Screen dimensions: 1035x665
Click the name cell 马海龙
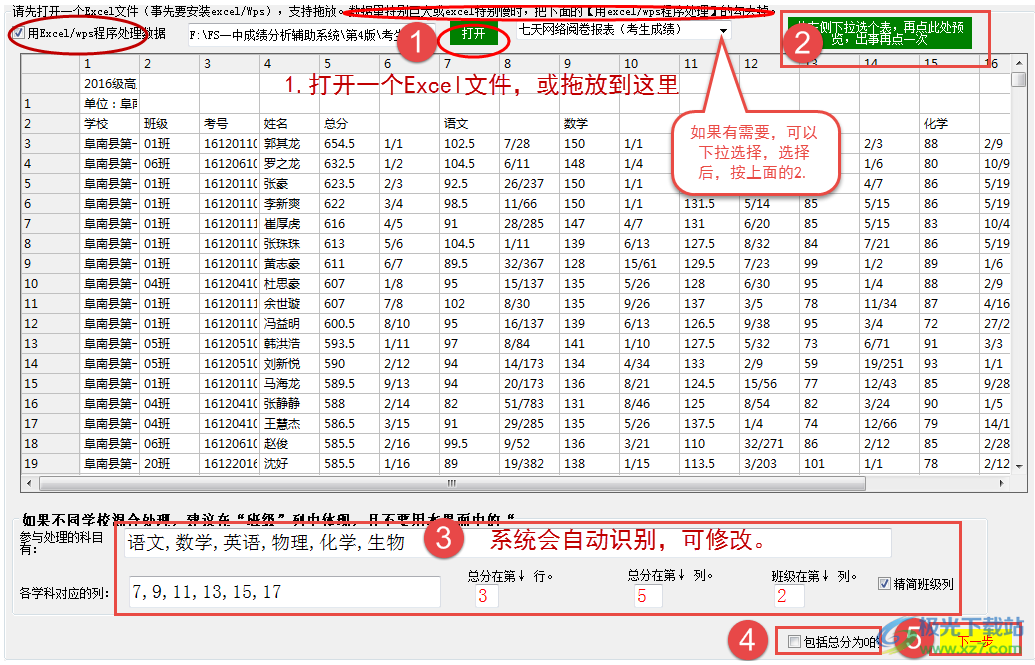click(x=290, y=384)
